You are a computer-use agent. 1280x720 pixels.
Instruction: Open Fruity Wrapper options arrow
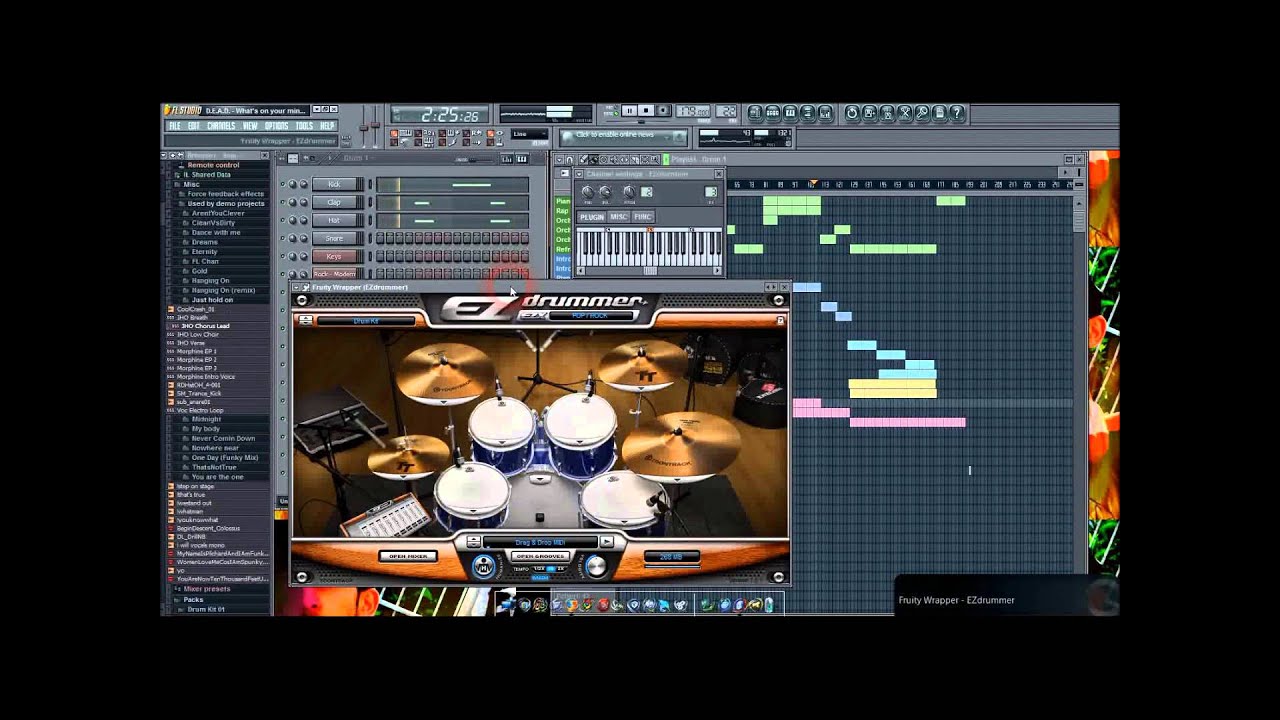[x=295, y=287]
